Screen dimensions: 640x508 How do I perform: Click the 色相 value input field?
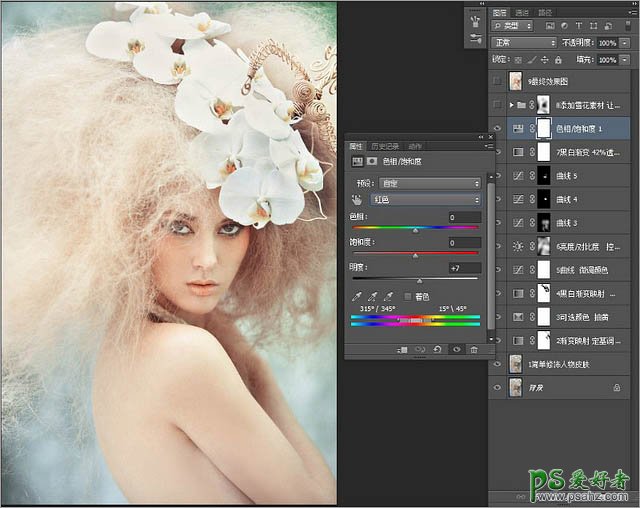tap(463, 217)
